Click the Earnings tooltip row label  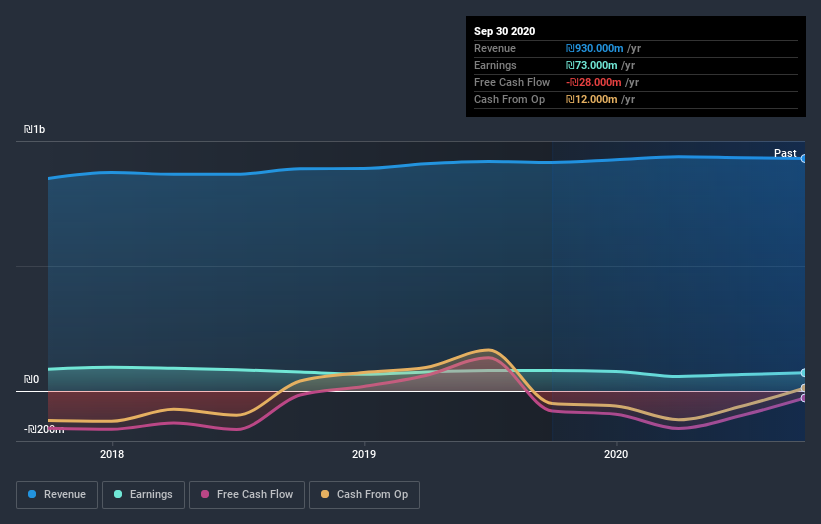click(495, 65)
